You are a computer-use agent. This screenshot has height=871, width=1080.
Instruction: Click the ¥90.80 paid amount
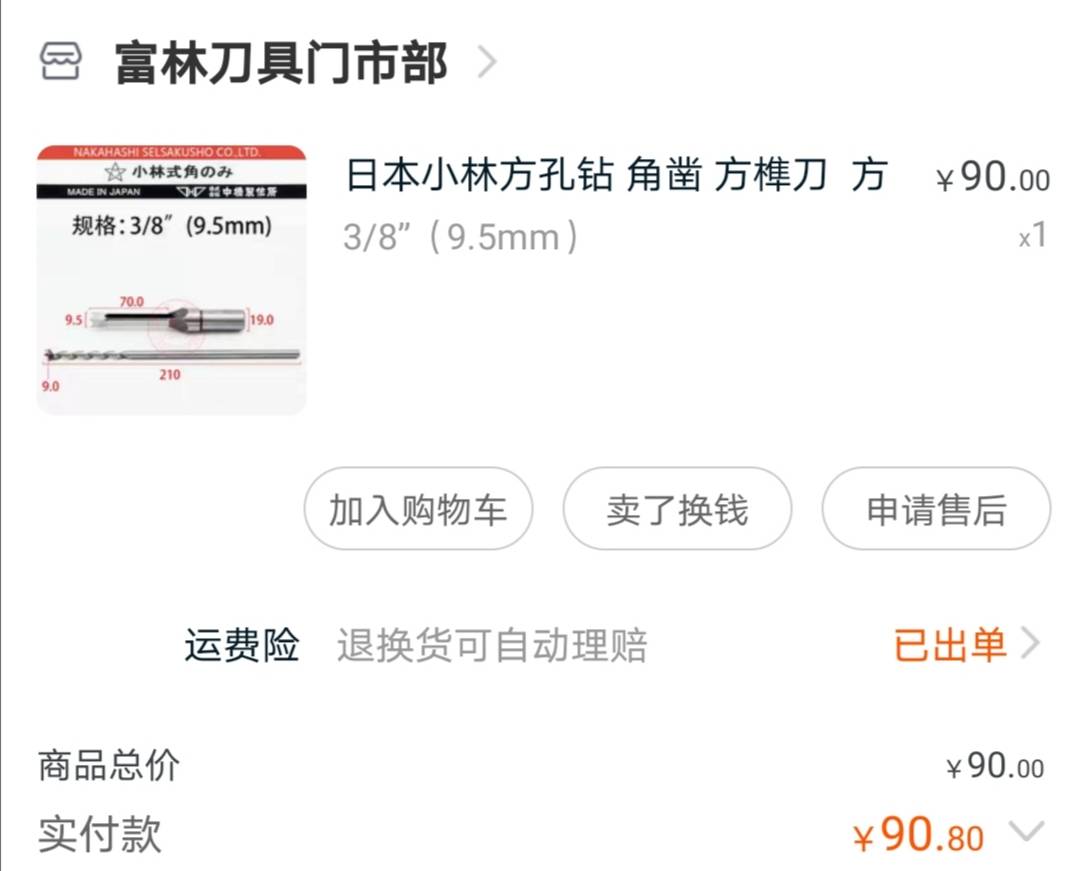[x=918, y=835]
